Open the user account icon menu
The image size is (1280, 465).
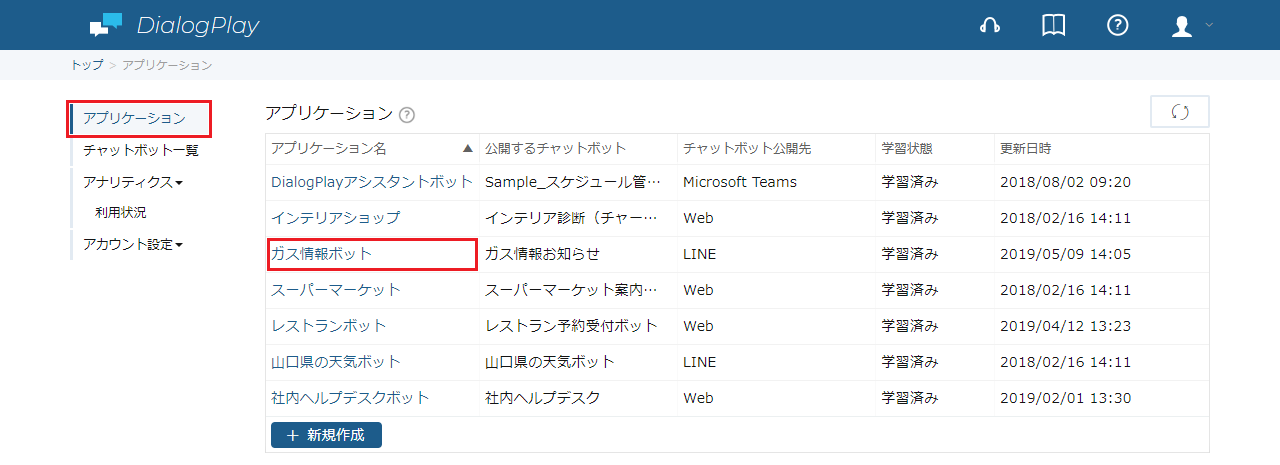pyautogui.click(x=1182, y=27)
